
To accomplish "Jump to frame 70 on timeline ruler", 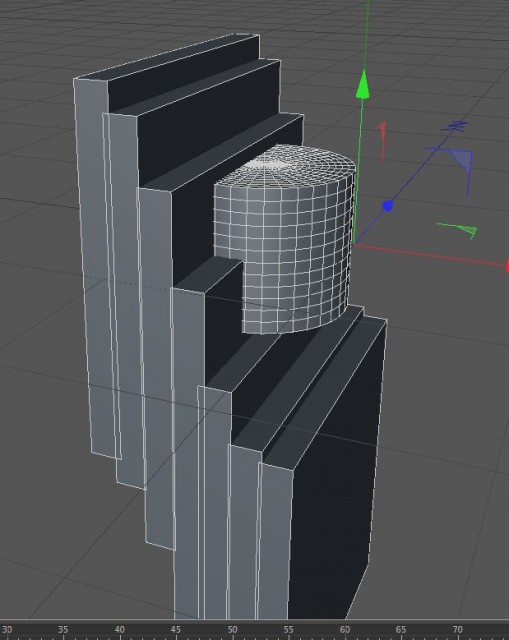I will coord(457,630).
